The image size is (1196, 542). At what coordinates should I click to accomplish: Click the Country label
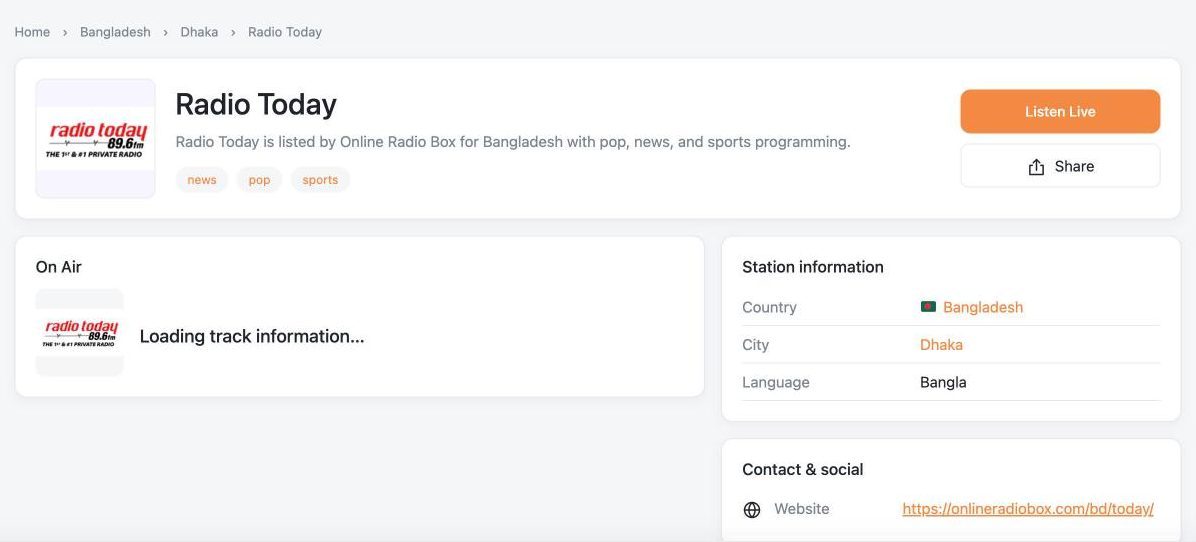pos(769,307)
